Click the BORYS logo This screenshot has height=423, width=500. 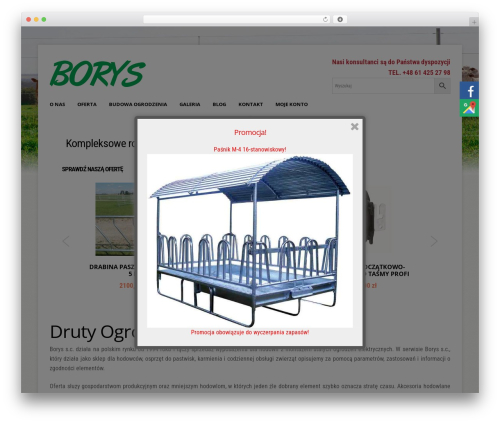pos(97,73)
